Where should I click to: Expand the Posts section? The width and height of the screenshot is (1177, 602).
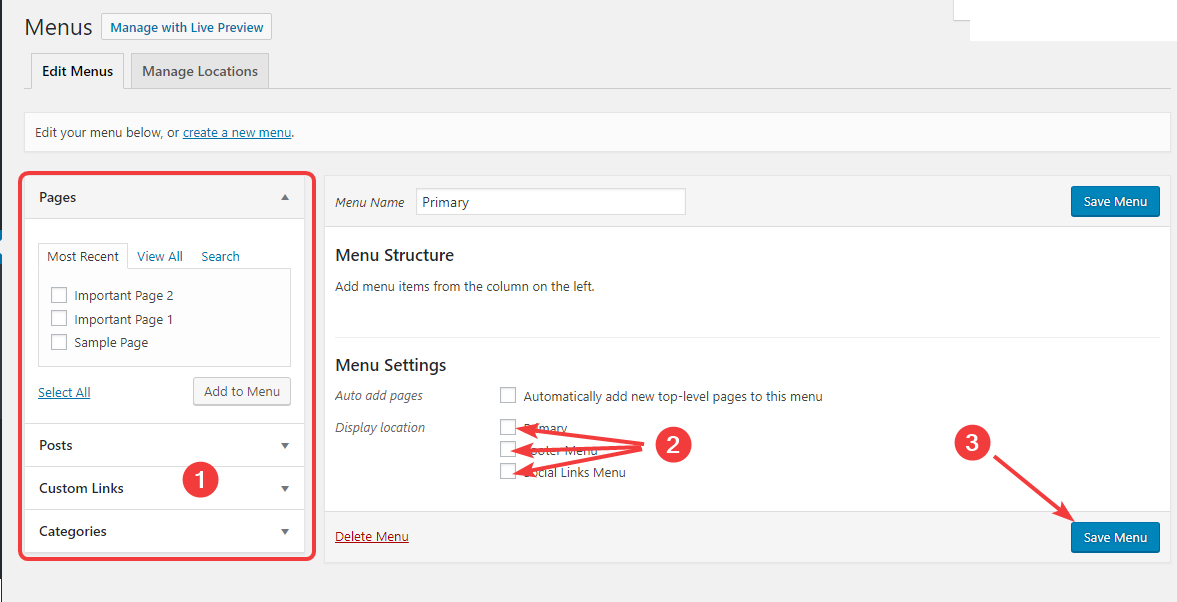[x=285, y=446]
